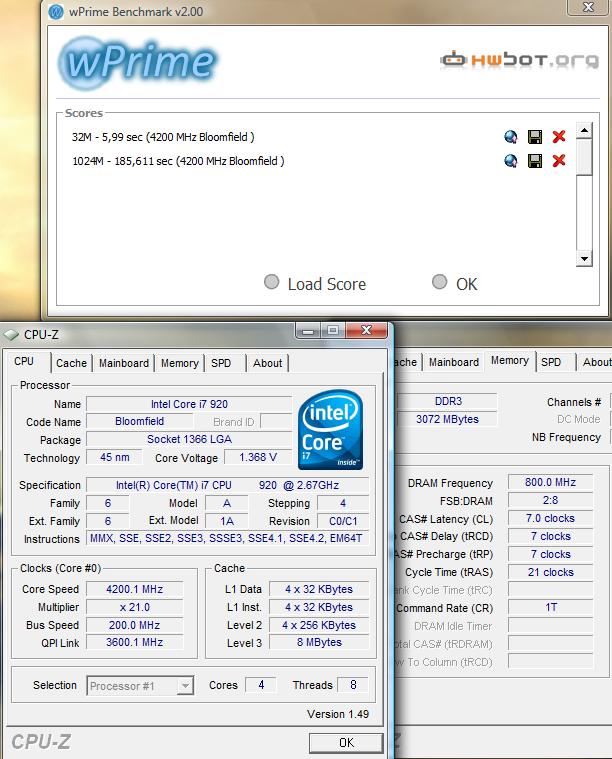Click the Intel Core i7 logo badge
This screenshot has width=612, height=759.
click(x=330, y=430)
